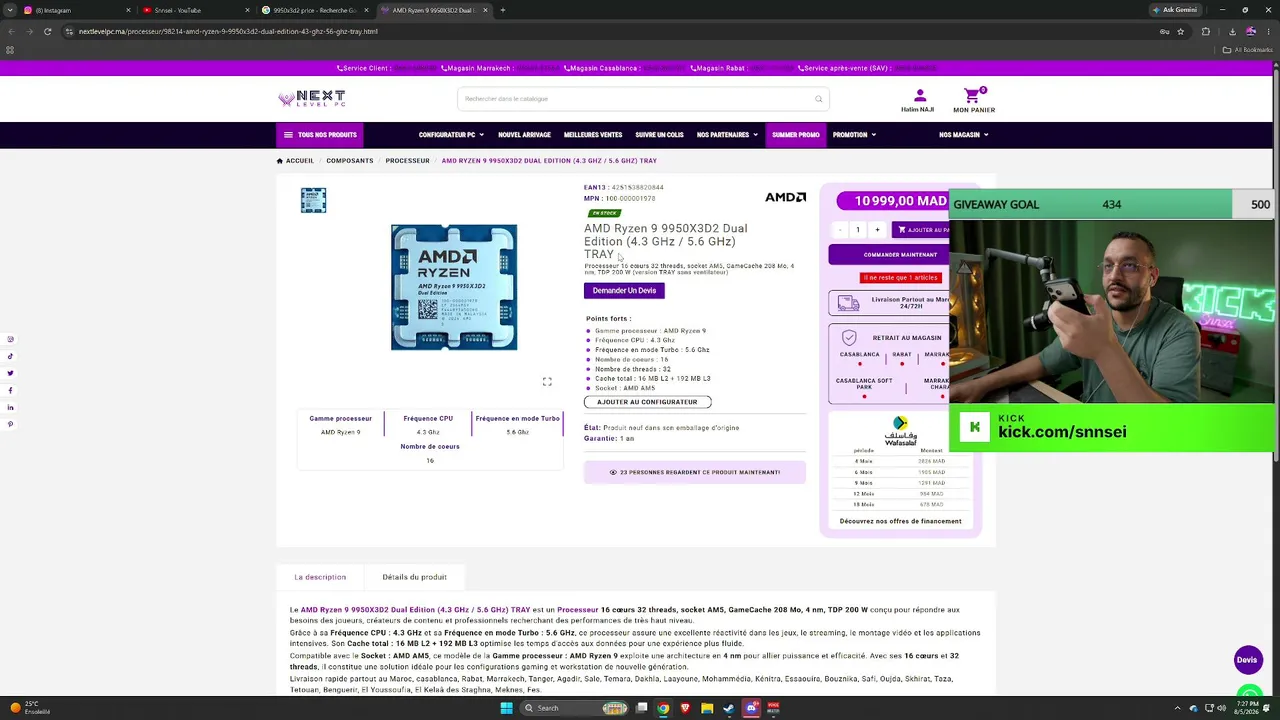Click Ajouter Au Configurateur button

(x=647, y=402)
